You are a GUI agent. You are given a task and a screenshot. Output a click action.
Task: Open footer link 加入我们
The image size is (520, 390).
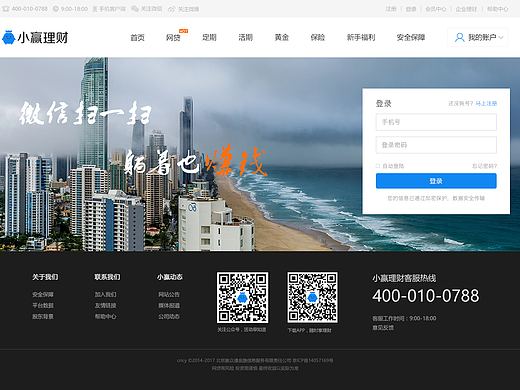click(x=105, y=294)
